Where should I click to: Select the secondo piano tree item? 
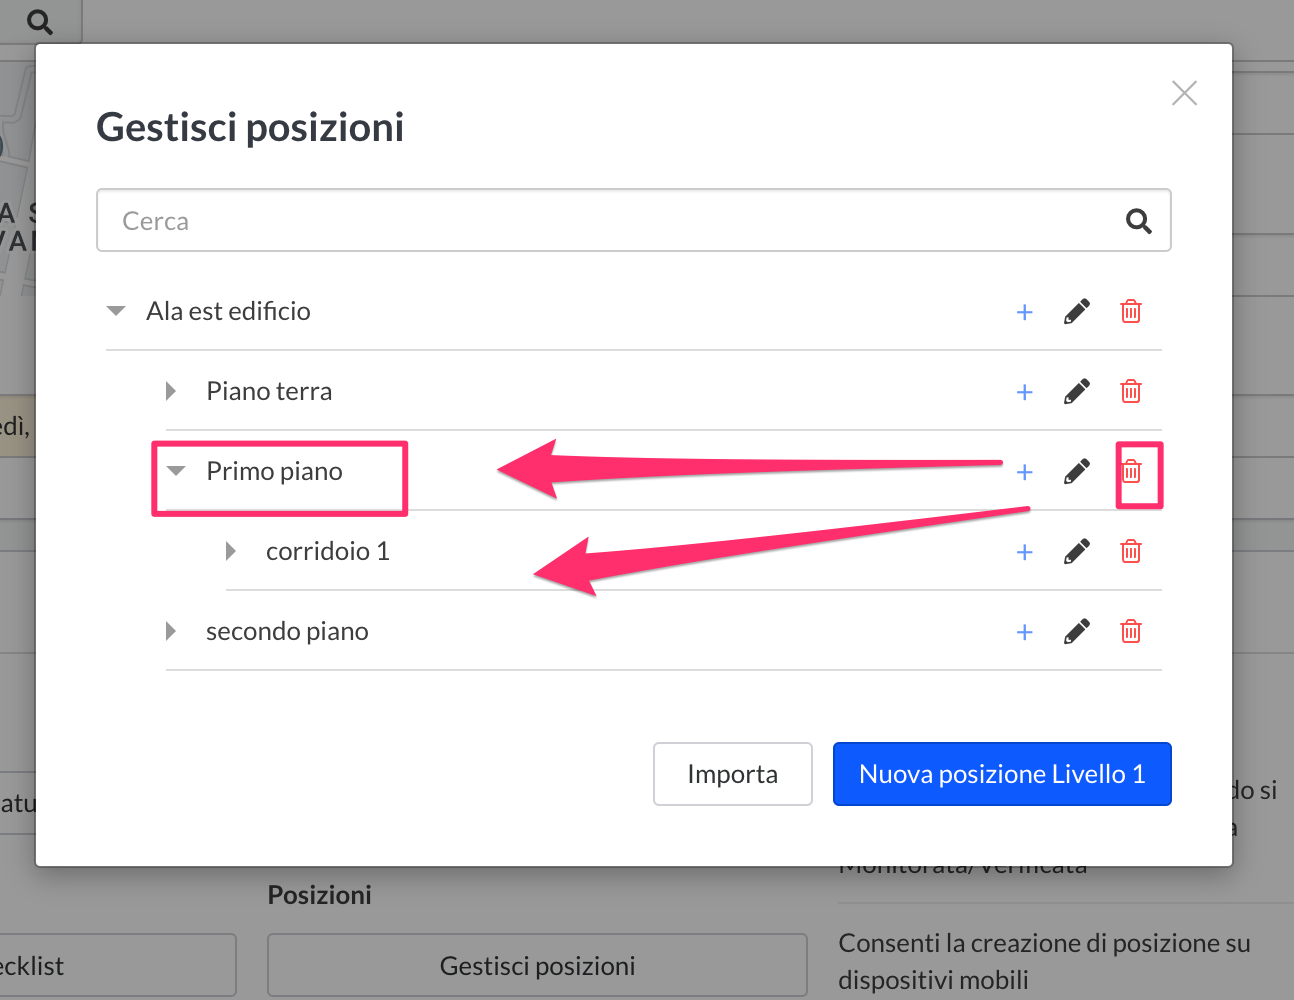(x=287, y=632)
